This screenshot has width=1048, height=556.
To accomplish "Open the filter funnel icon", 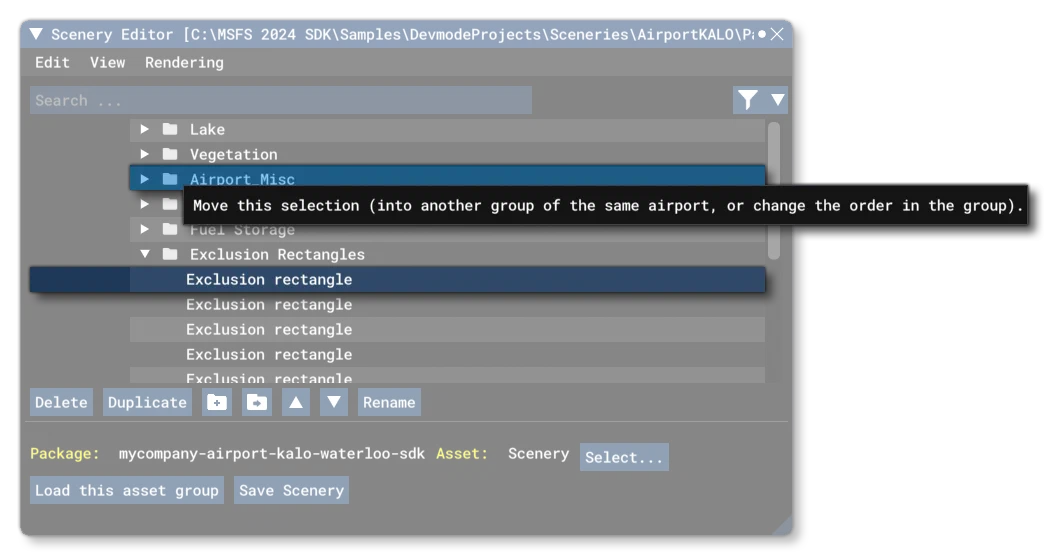I will (748, 100).
